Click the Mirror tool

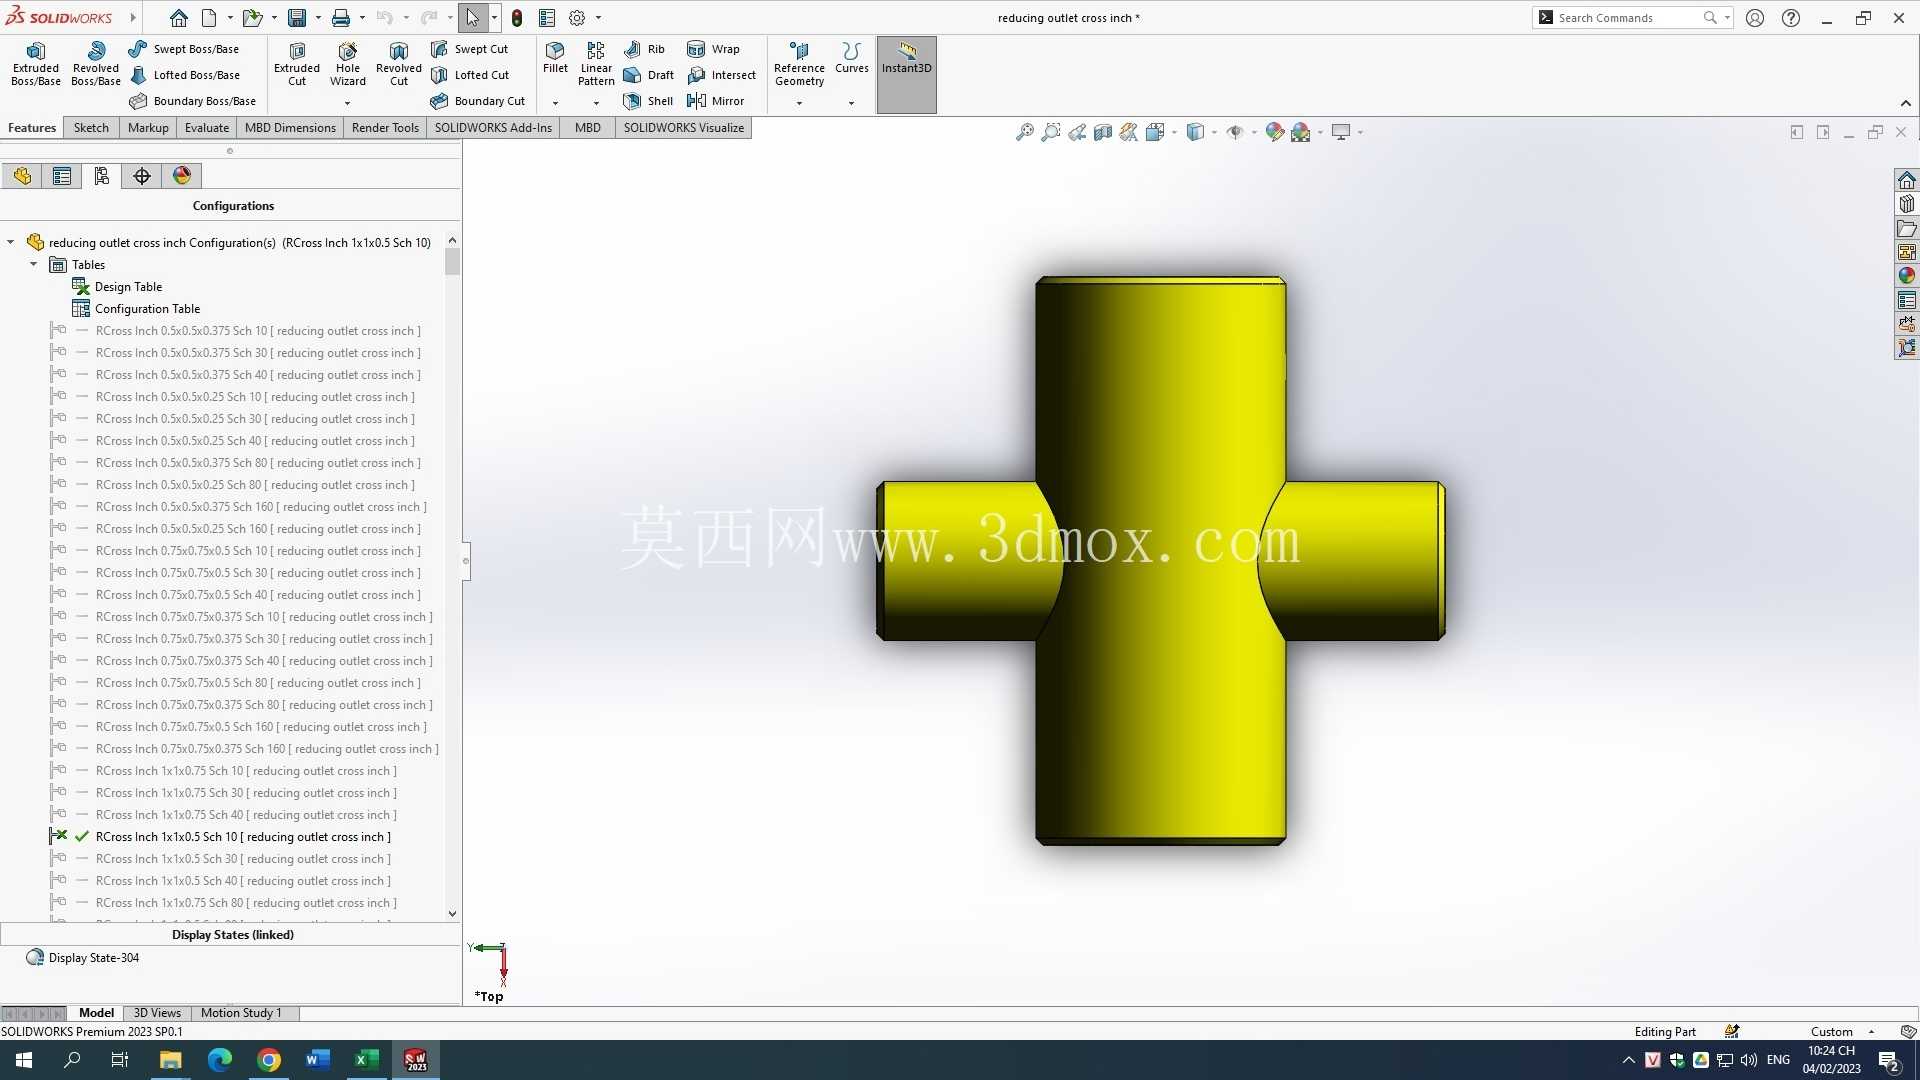coord(715,101)
